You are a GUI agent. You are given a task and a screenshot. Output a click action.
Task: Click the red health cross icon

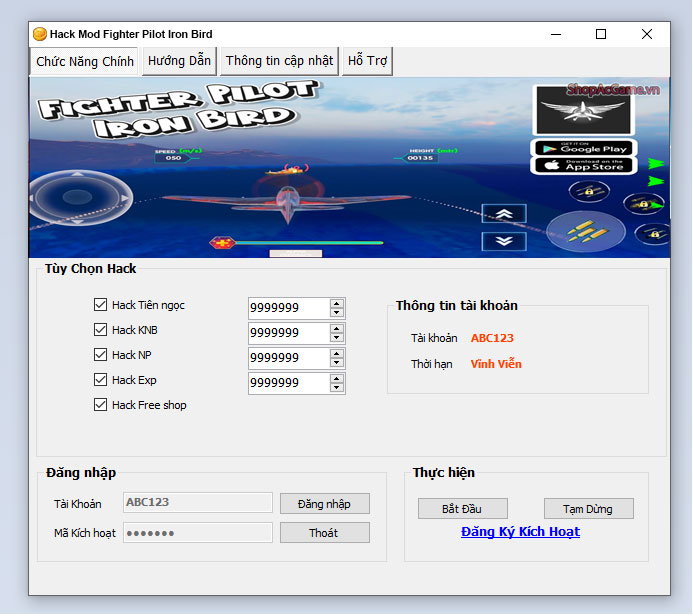click(222, 243)
